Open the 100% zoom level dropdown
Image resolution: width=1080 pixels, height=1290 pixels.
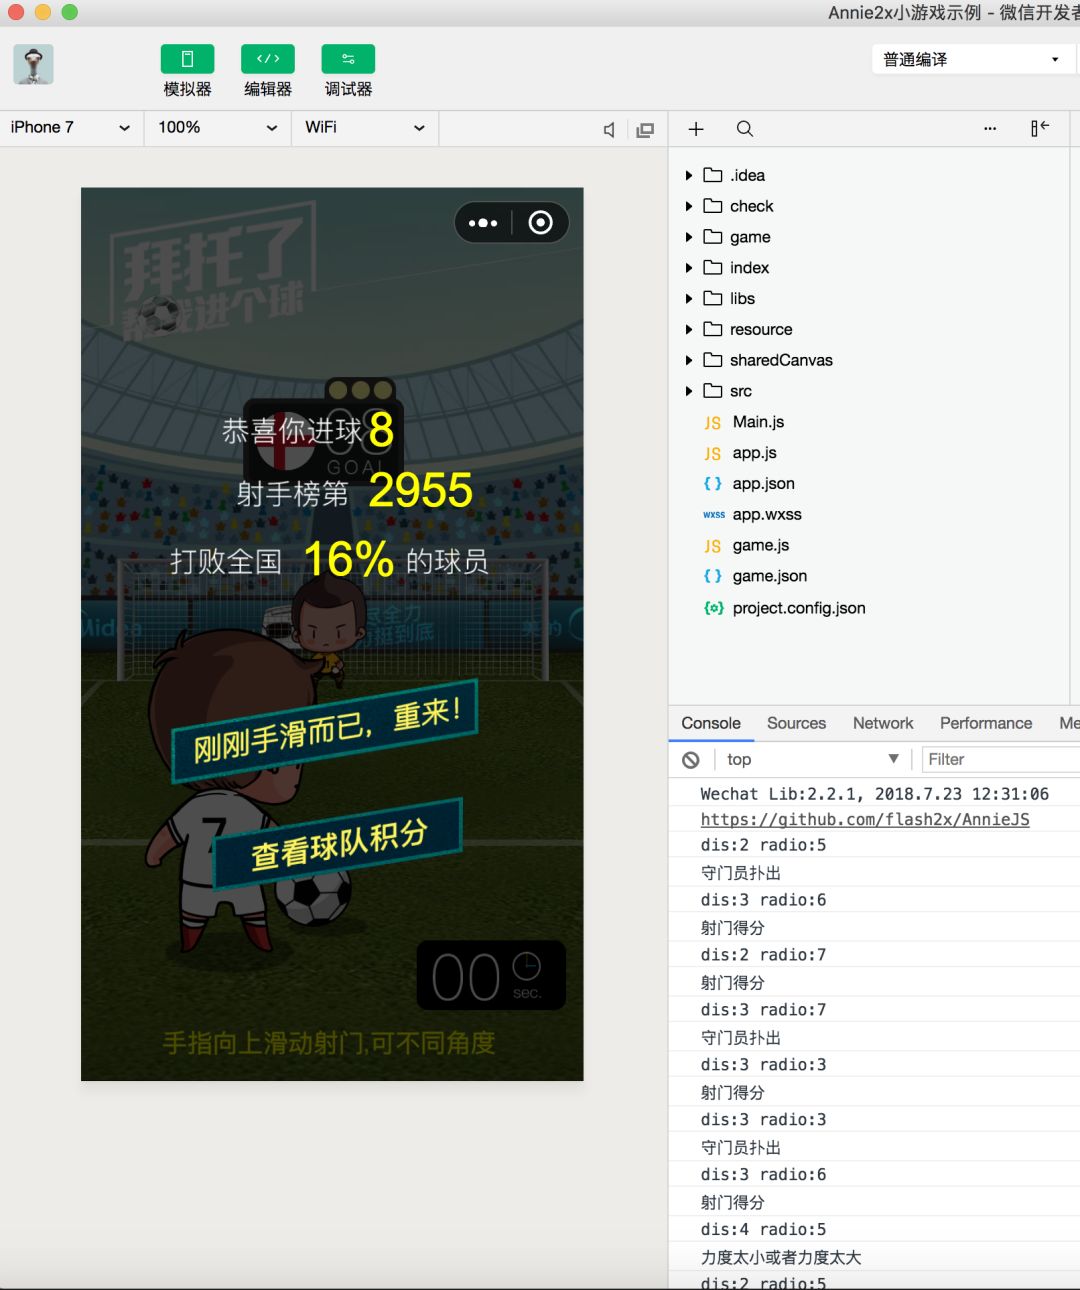(x=218, y=128)
